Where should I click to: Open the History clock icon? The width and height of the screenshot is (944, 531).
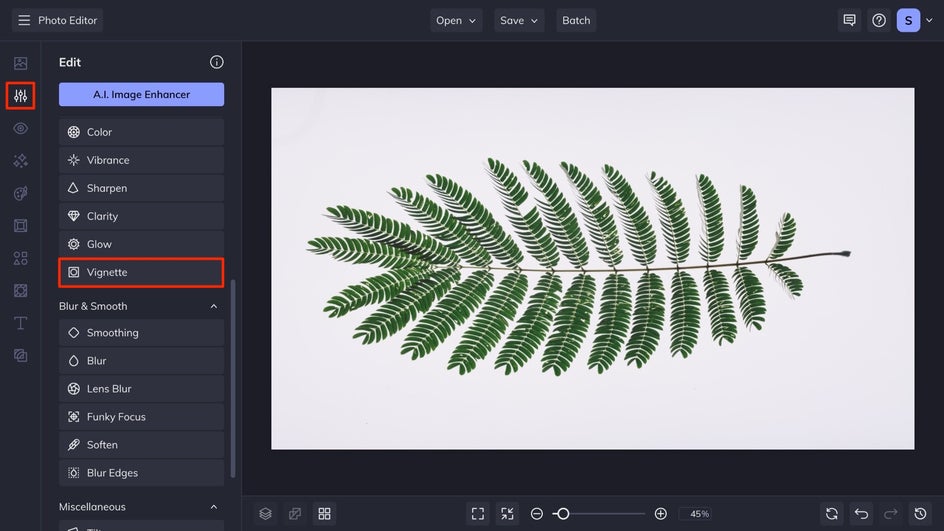click(x=921, y=514)
